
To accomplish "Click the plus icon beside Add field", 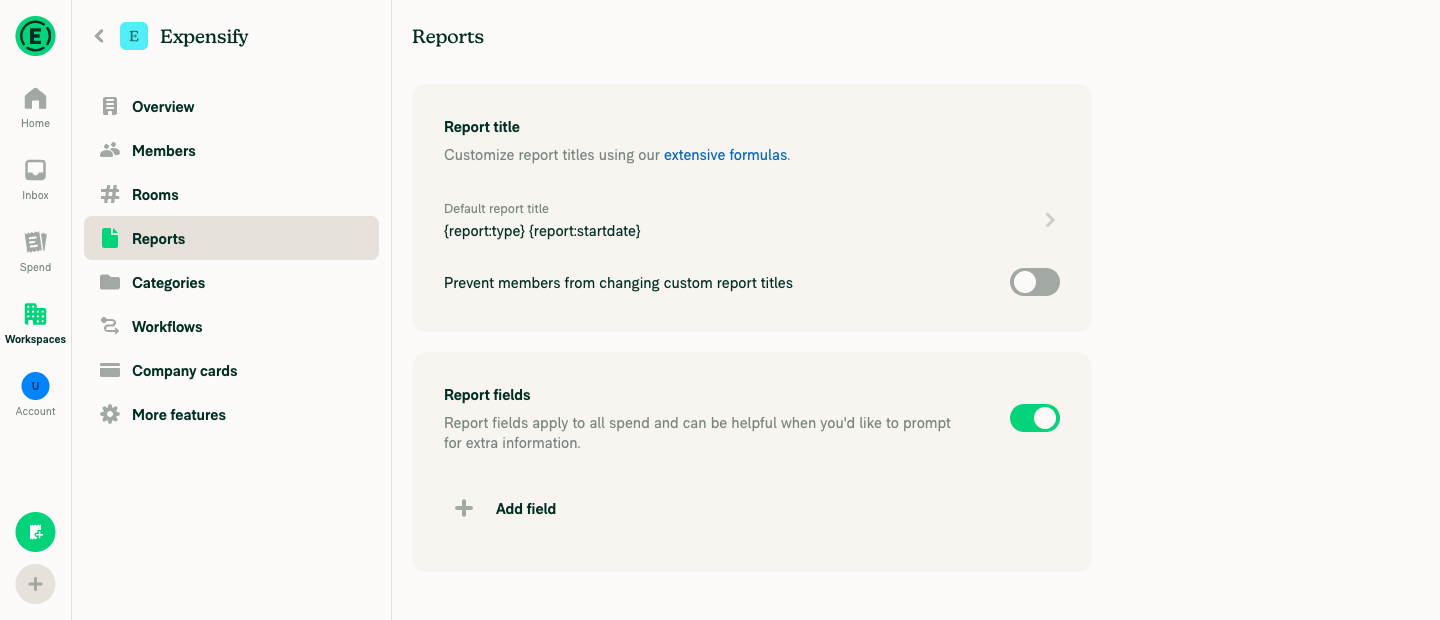I will click(x=464, y=508).
